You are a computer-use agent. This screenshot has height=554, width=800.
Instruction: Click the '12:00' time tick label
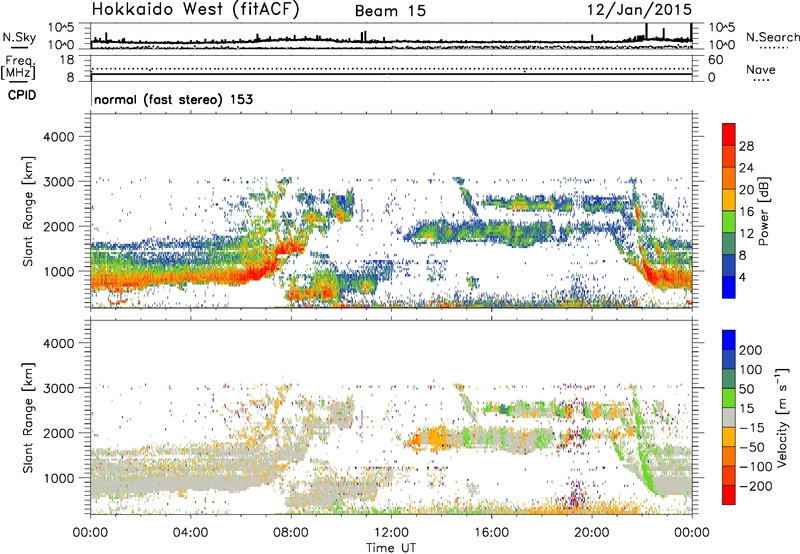pos(391,533)
